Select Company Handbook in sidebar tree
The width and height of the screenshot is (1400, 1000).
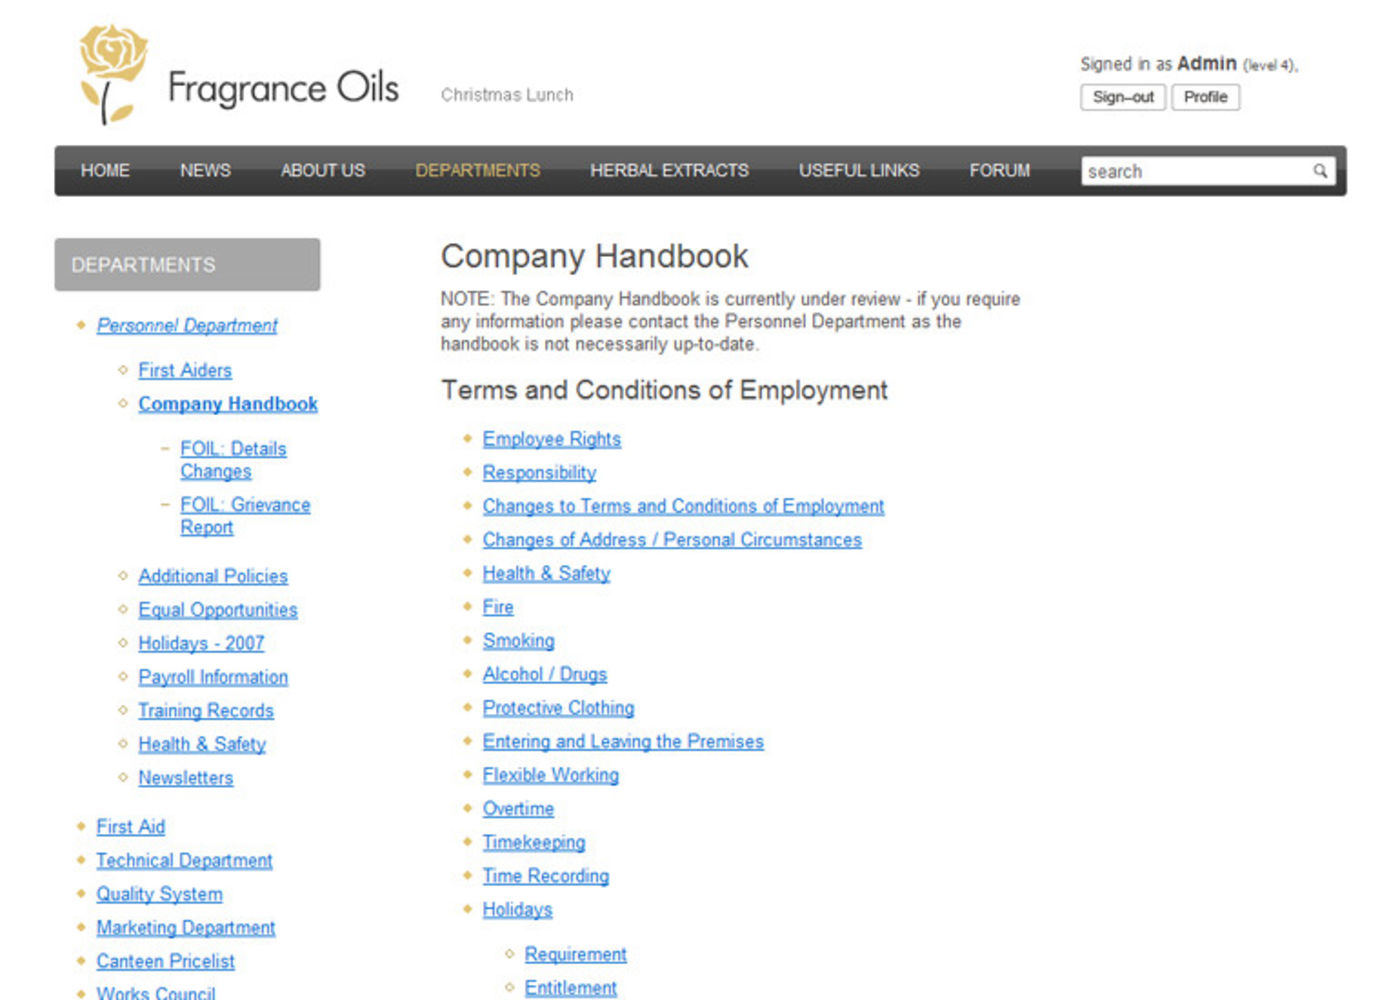227,404
